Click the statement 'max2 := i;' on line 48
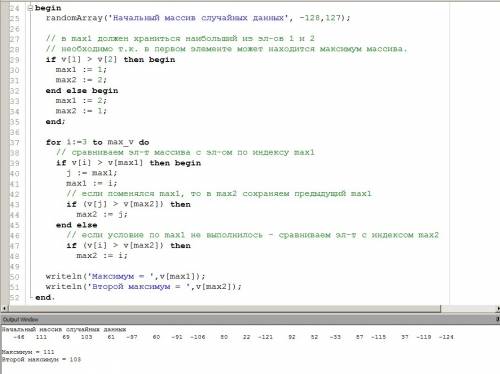The height and width of the screenshot is (374, 500). 102,256
